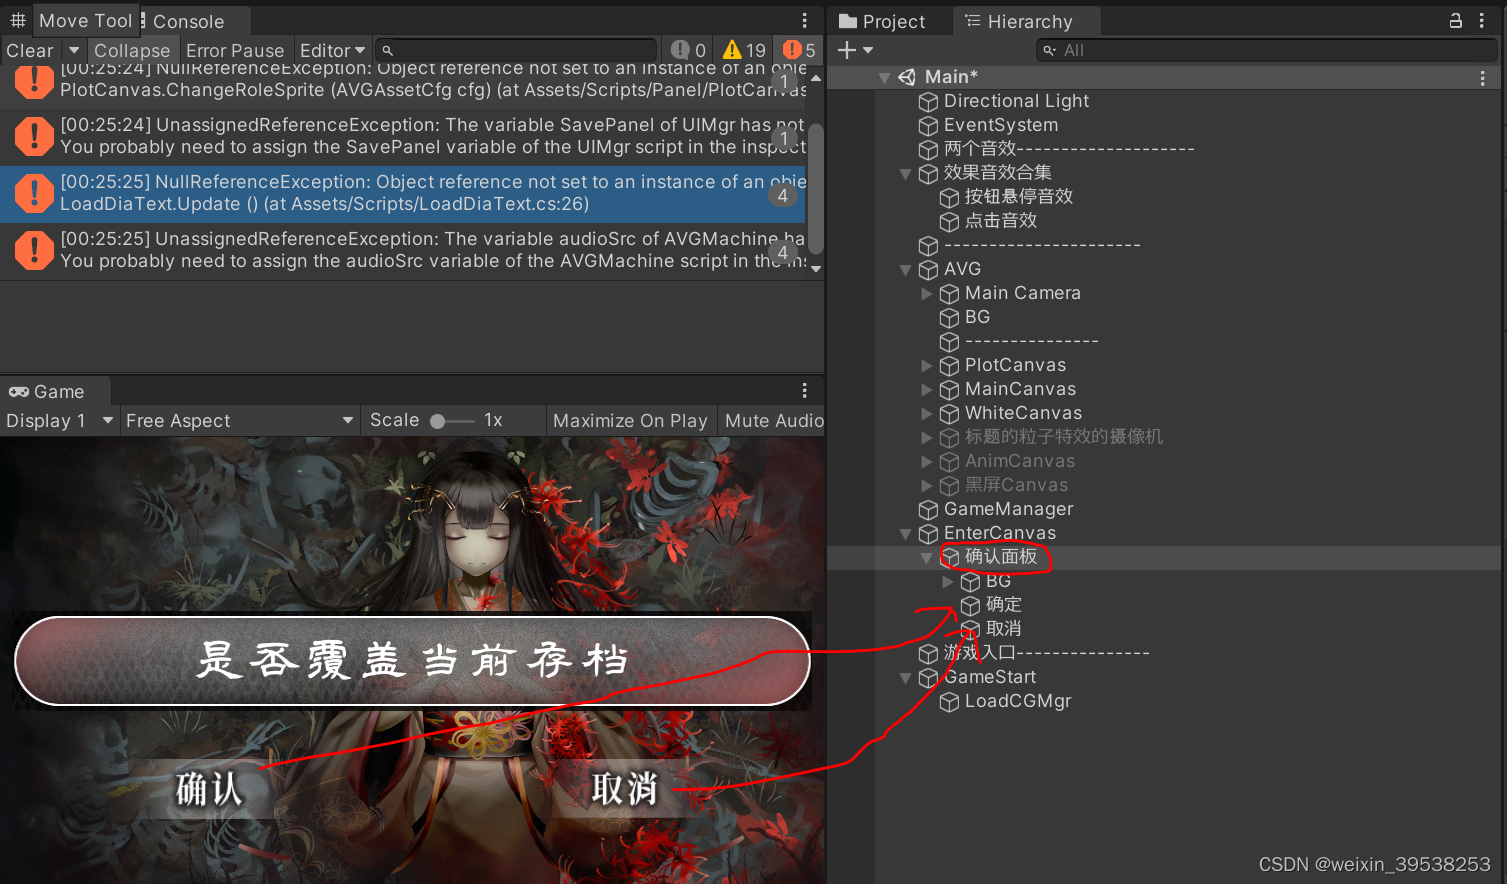Click the Move Tool grid icon
The height and width of the screenshot is (884, 1507).
tap(18, 20)
